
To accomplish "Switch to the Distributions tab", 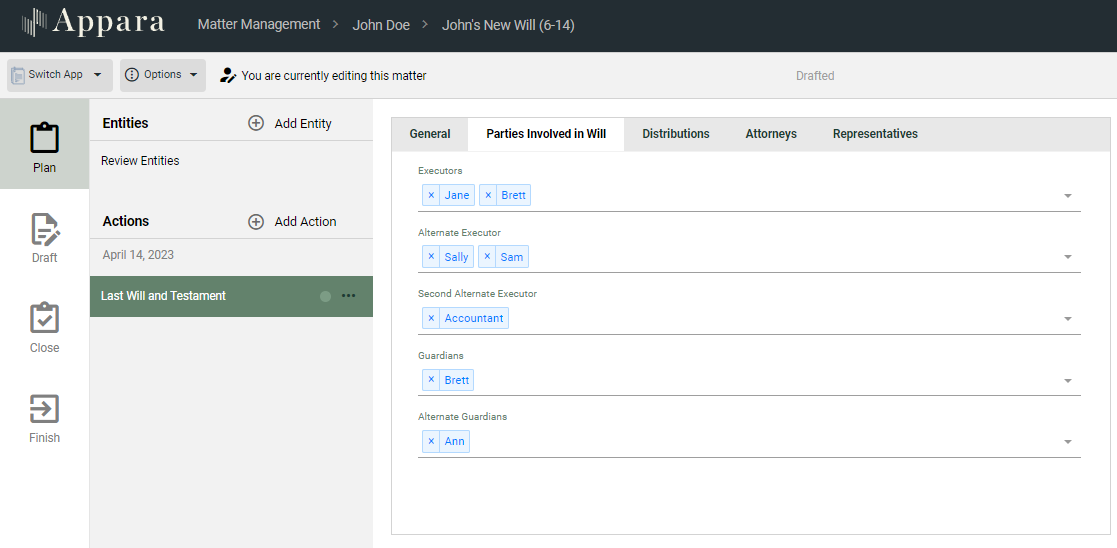I will [675, 134].
